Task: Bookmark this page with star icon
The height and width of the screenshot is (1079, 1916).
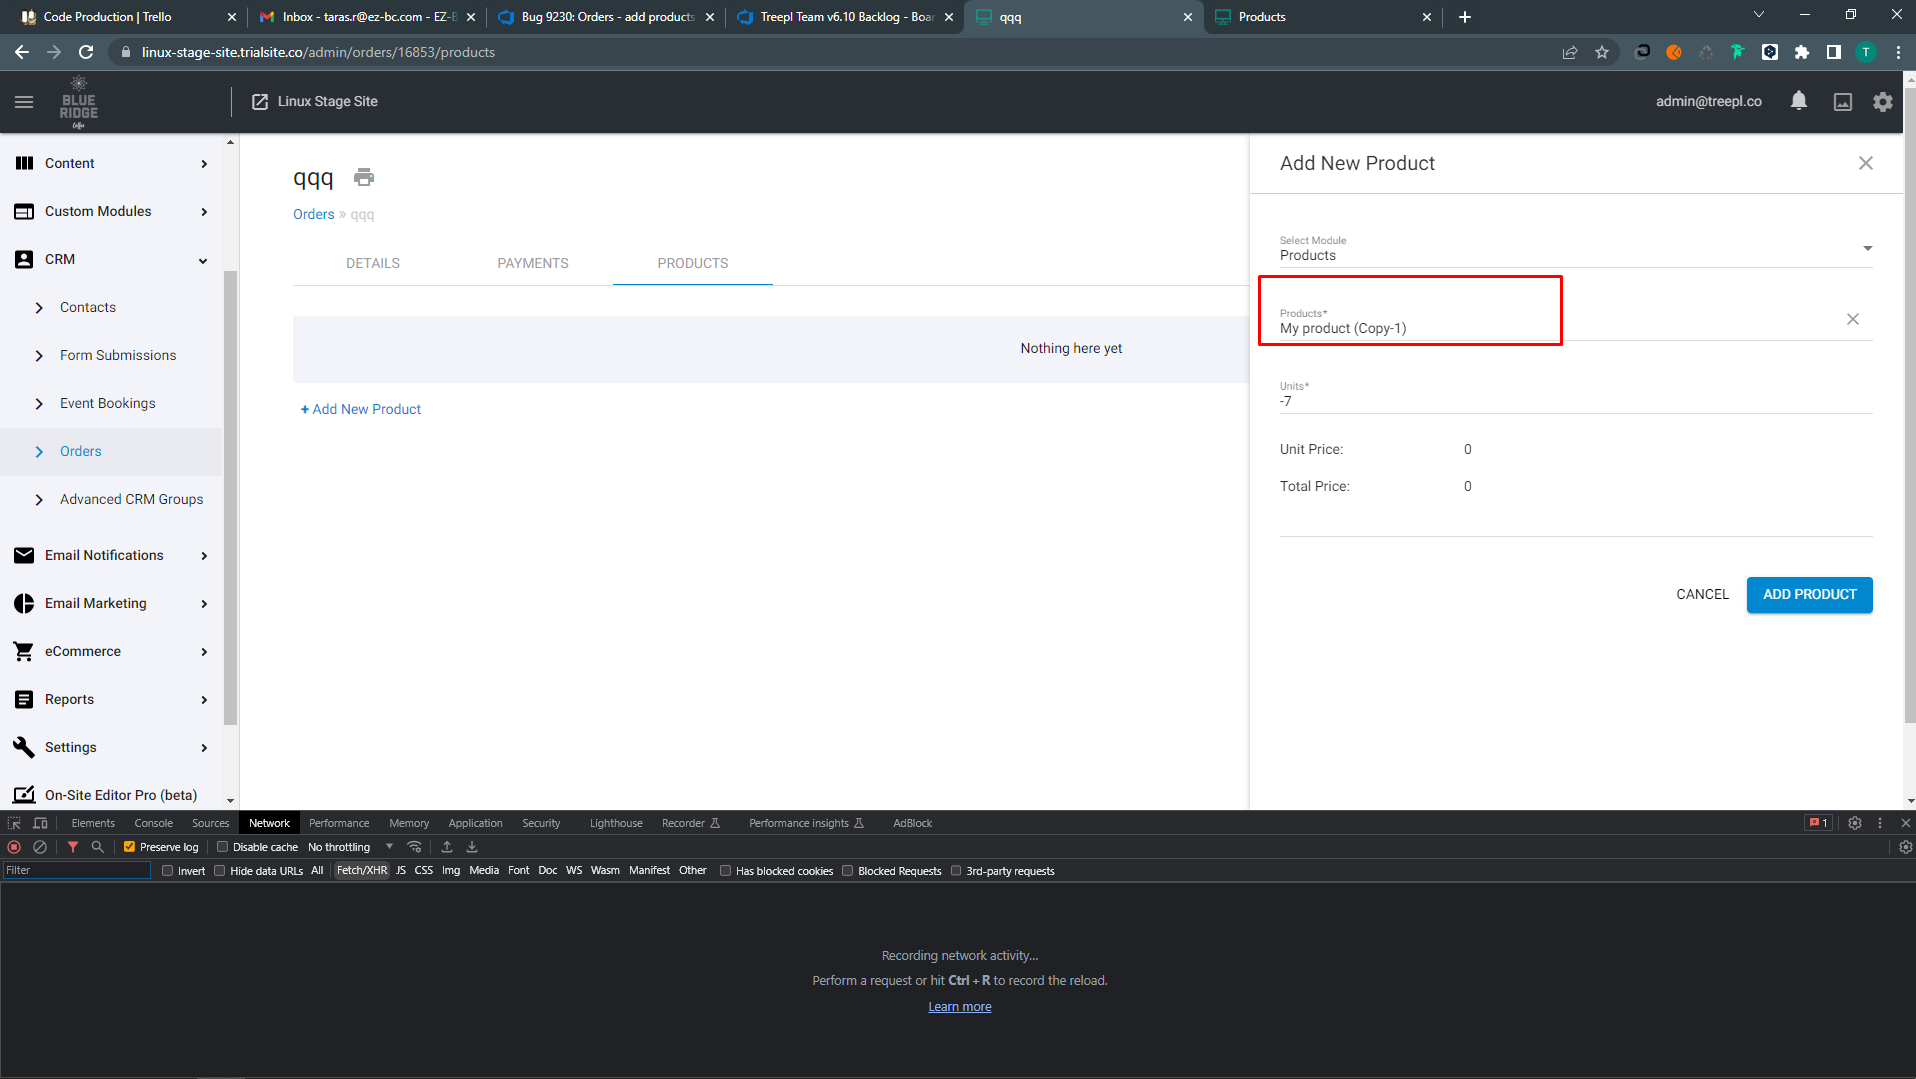Action: coord(1602,52)
